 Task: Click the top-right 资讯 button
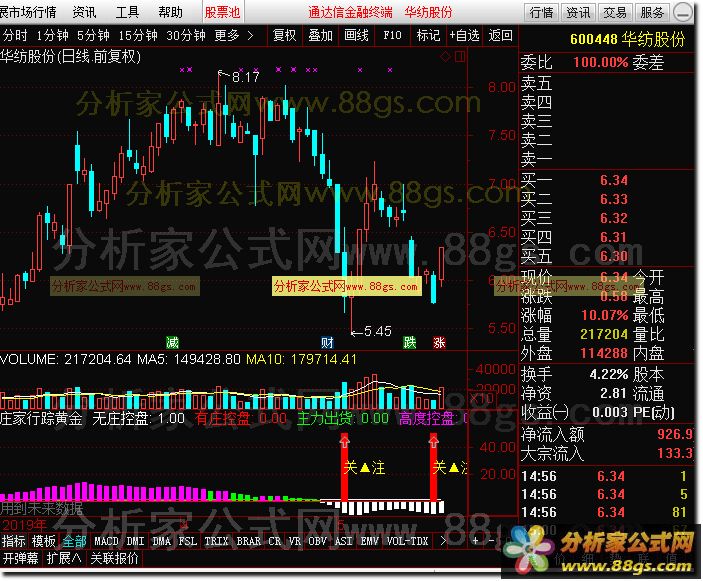[x=578, y=13]
